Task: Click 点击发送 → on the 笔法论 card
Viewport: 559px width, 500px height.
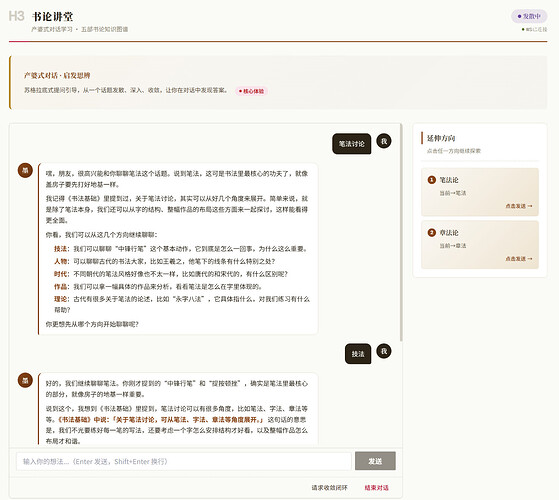Action: pos(519,206)
